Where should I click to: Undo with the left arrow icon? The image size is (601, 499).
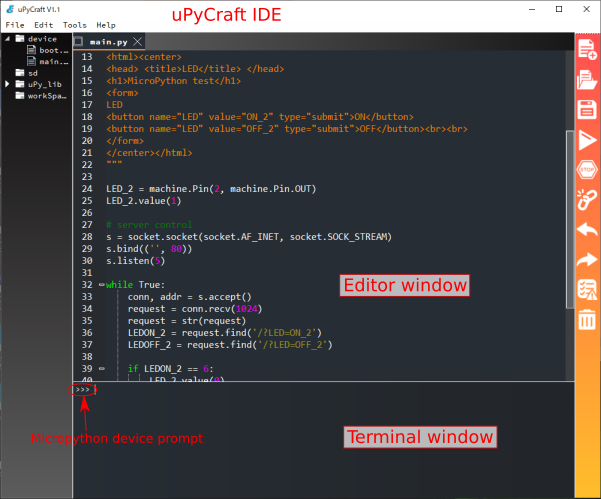(587, 230)
